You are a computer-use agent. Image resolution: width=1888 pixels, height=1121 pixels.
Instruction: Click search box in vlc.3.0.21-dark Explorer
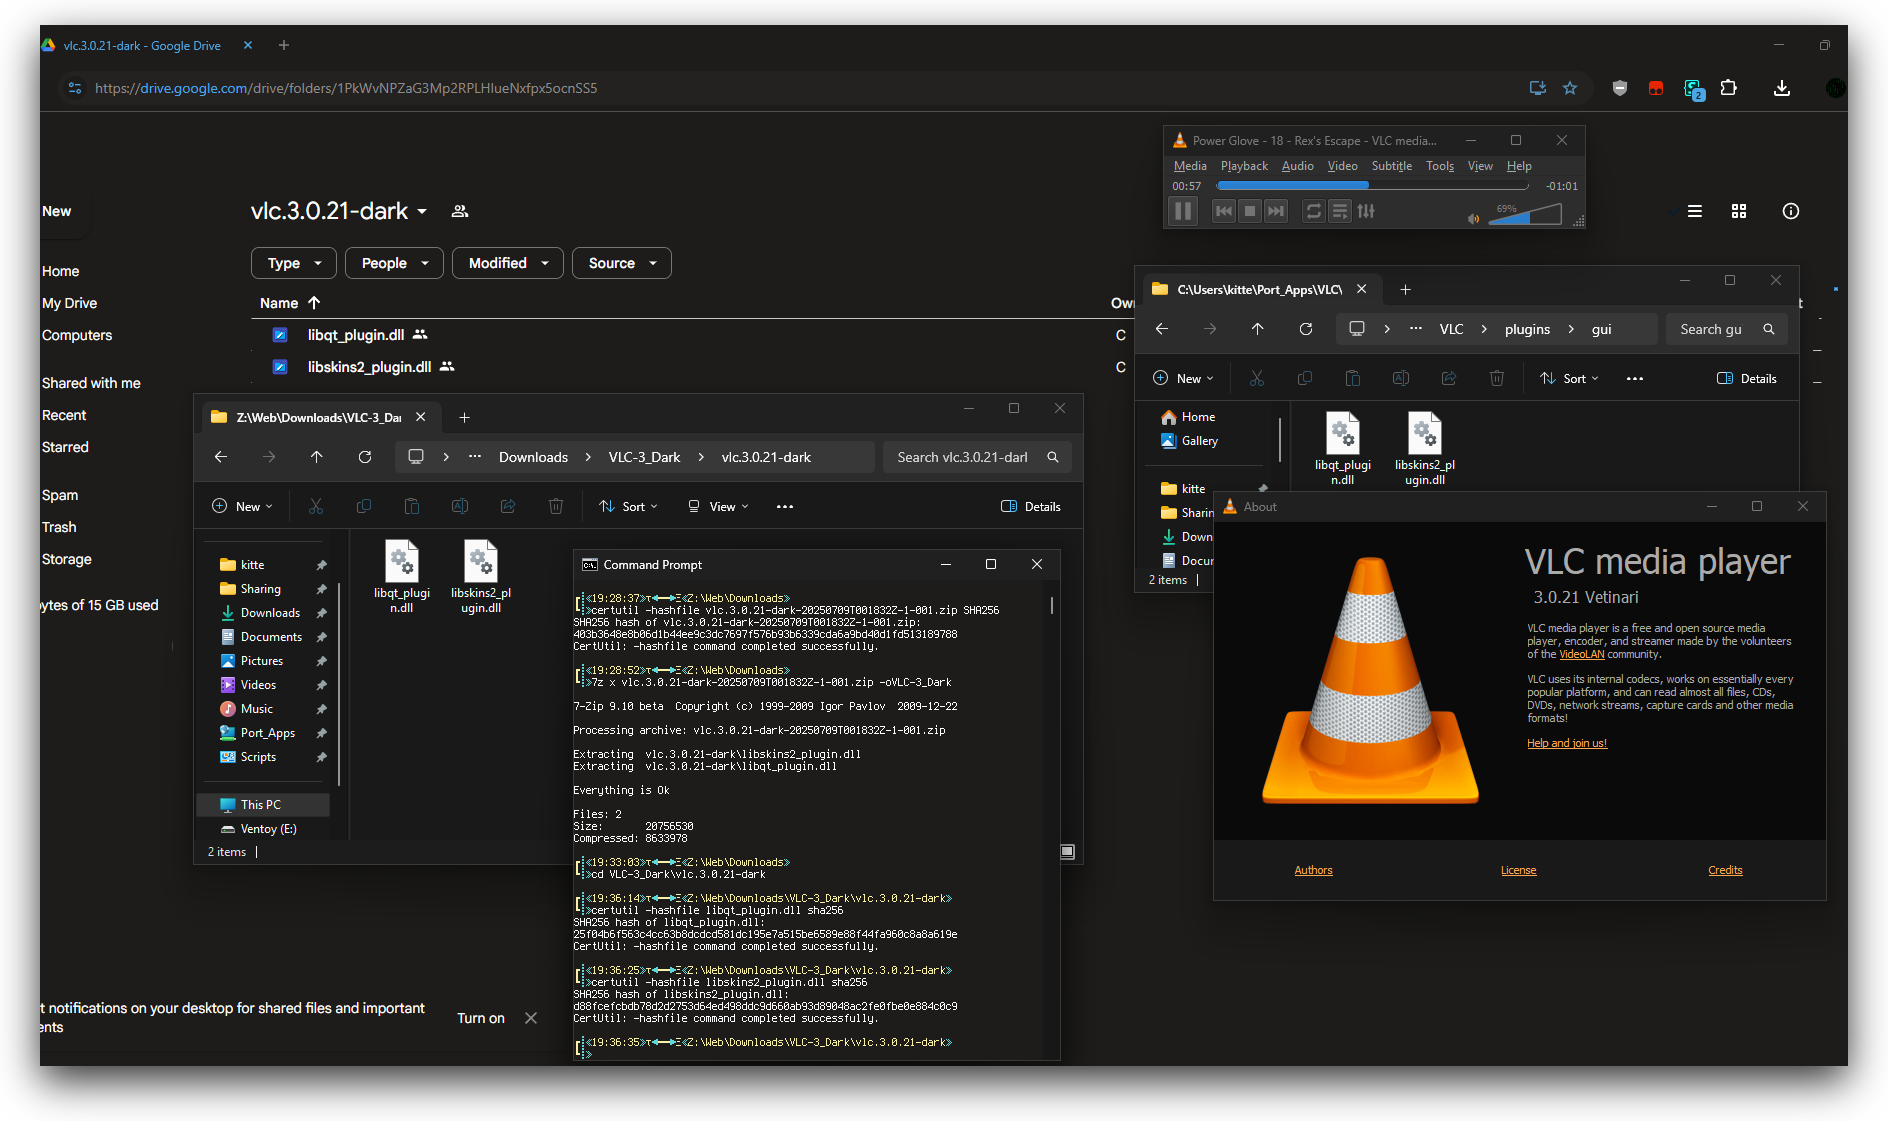tap(978, 457)
